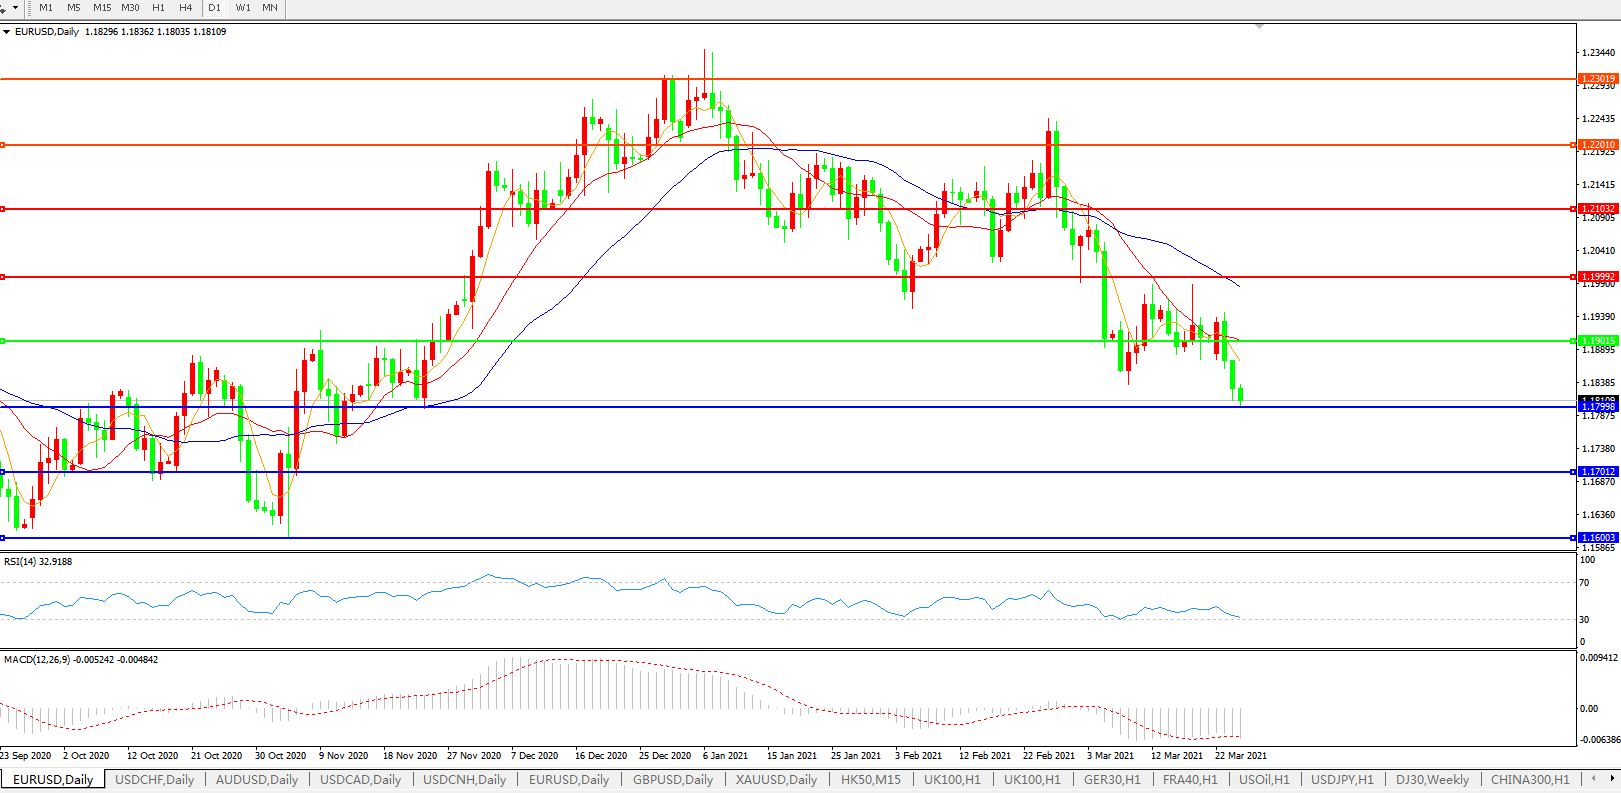Switch timeframe to M1
This screenshot has width=1621, height=793.
click(46, 8)
